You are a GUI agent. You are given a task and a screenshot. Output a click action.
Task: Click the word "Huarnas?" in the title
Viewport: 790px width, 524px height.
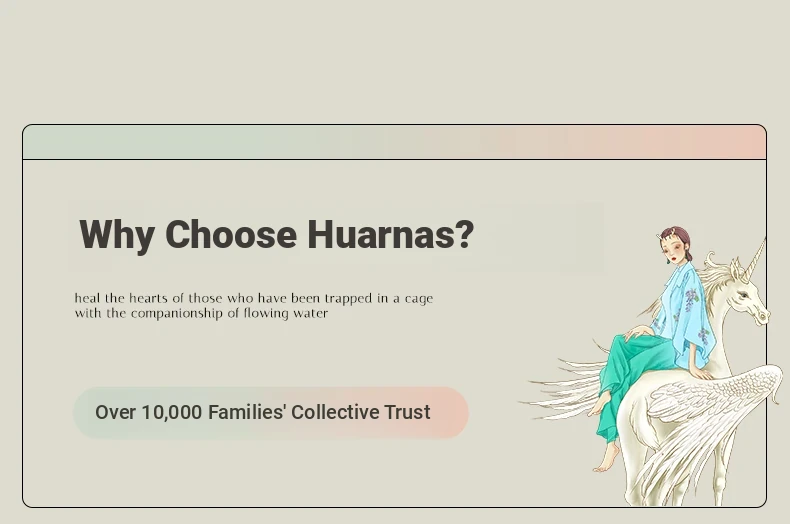[x=390, y=236]
